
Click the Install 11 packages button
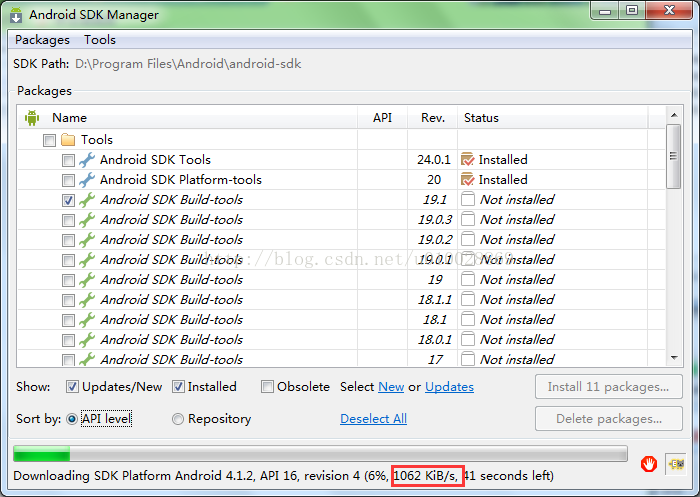coord(608,387)
